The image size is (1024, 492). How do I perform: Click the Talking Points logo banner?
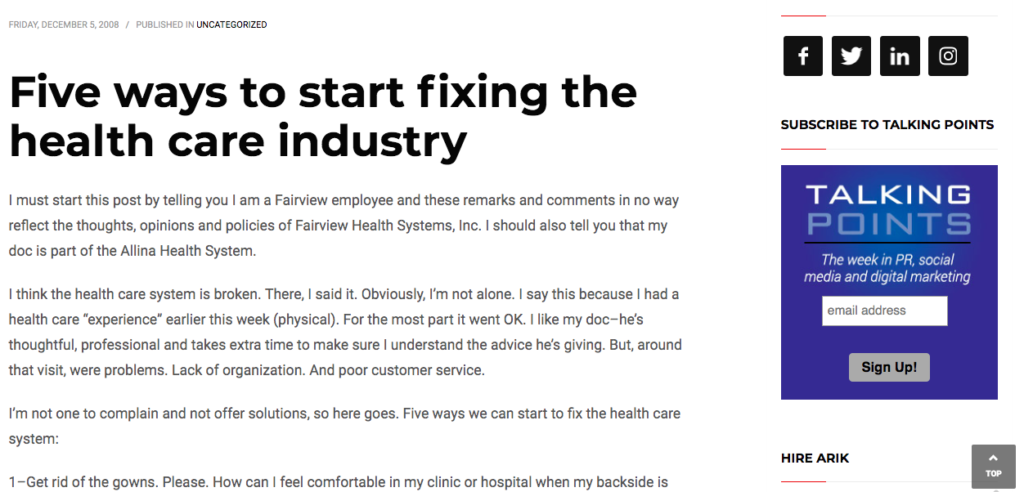point(888,210)
